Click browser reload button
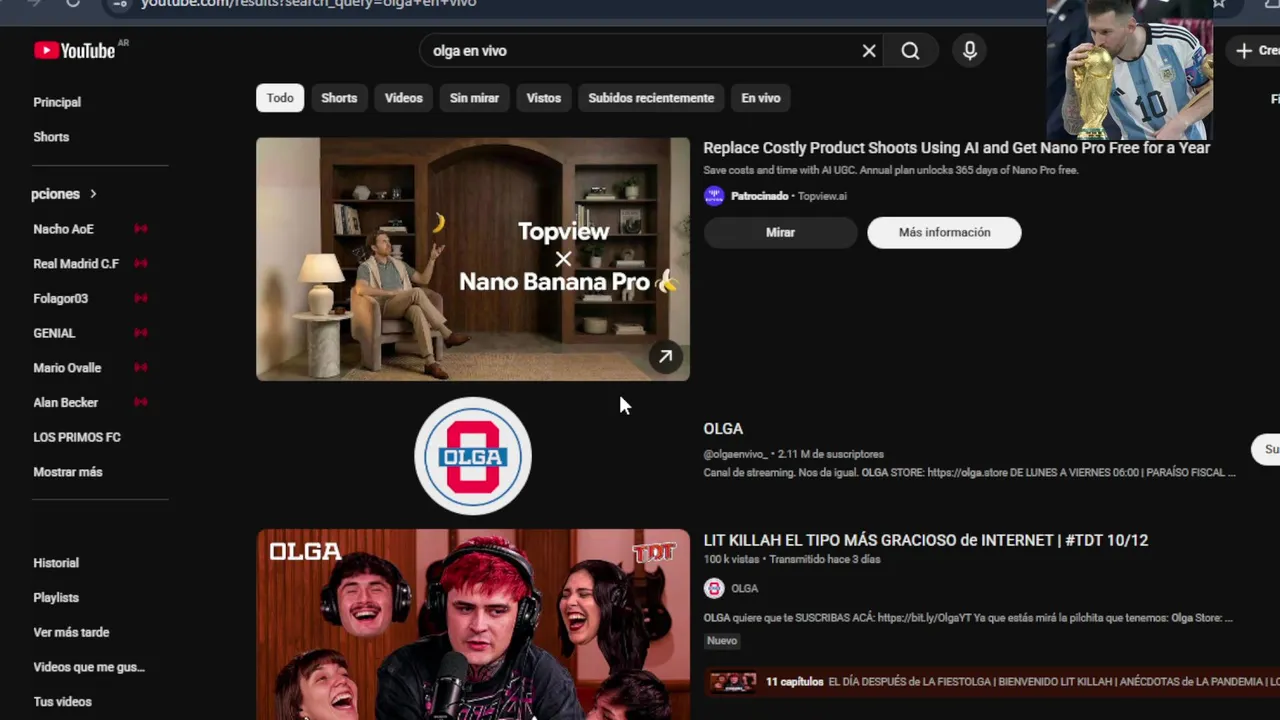Viewport: 1280px width, 720px height. [73, 3]
